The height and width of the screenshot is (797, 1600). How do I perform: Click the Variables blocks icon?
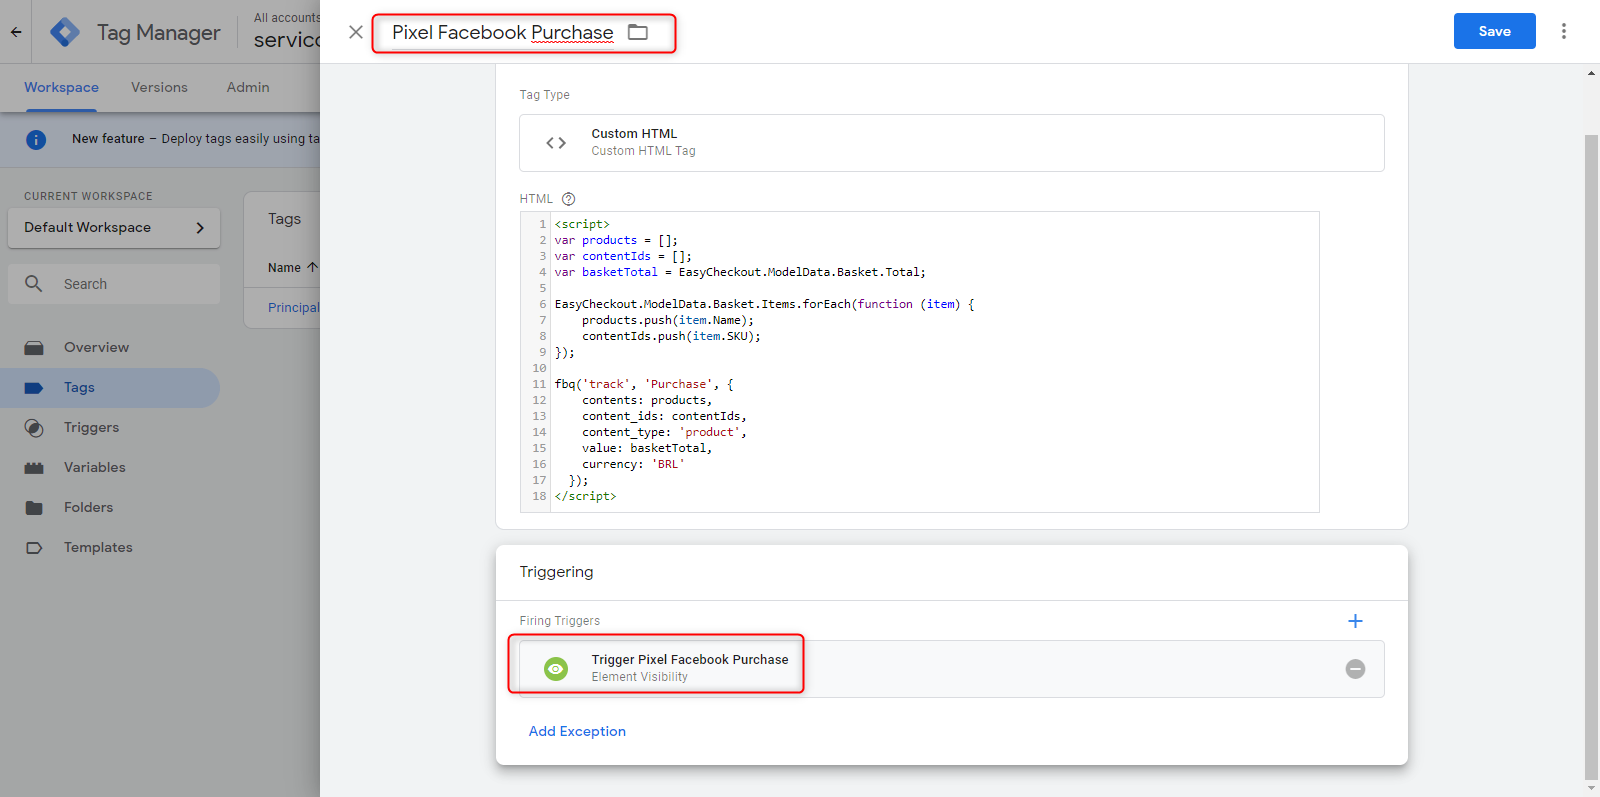point(34,468)
